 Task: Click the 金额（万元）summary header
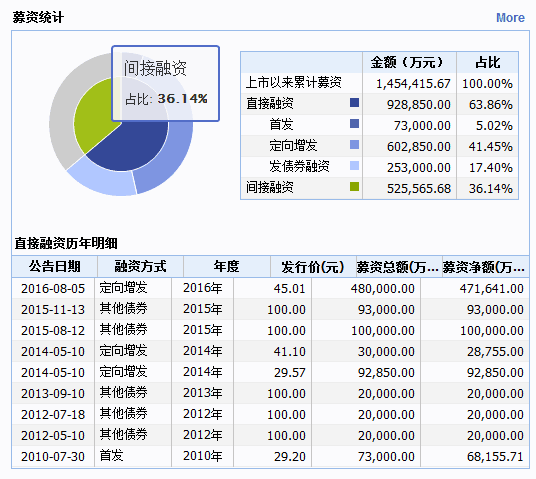[409, 63]
